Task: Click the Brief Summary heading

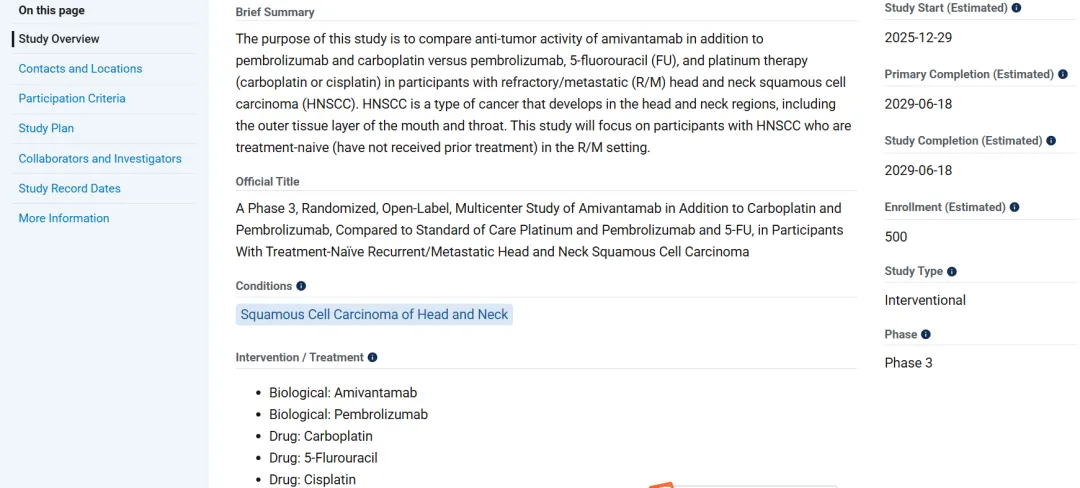Action: click(x=275, y=12)
